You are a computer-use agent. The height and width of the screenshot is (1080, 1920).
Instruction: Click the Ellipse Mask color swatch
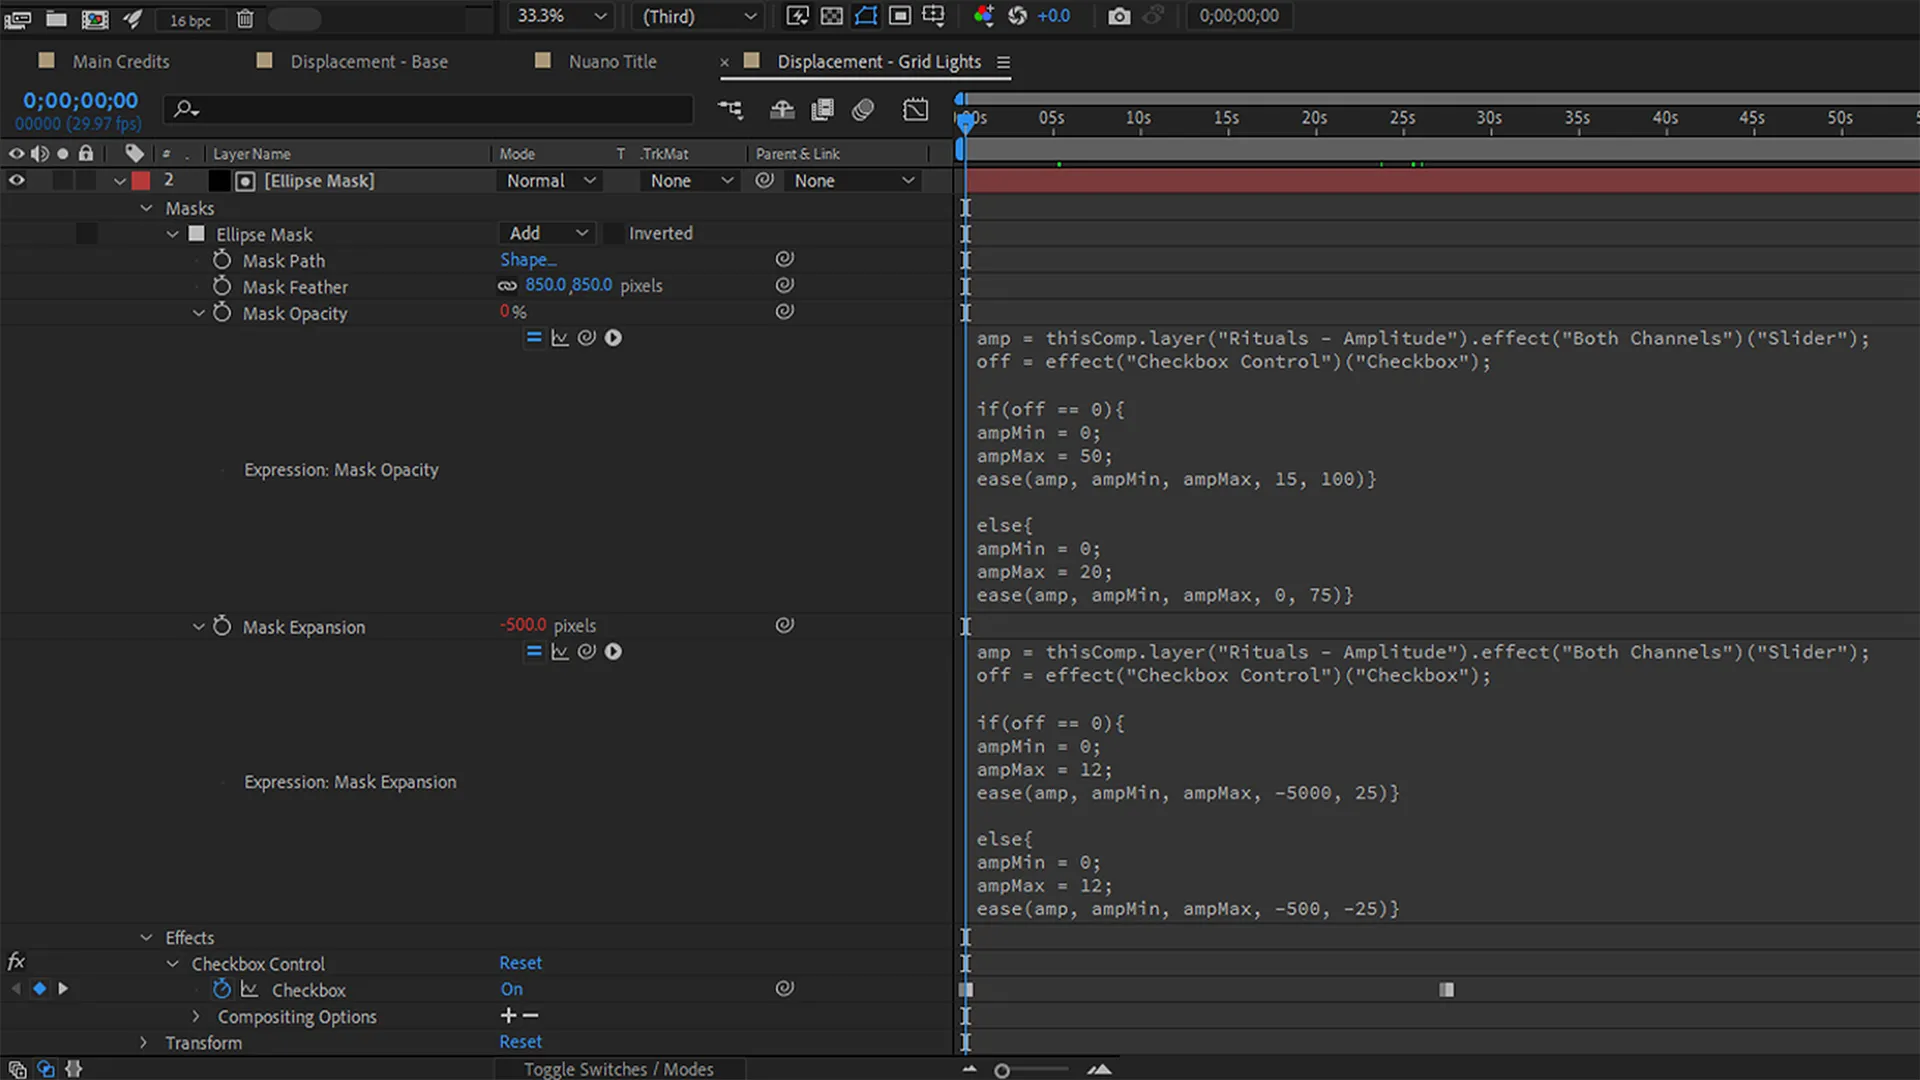tap(196, 234)
